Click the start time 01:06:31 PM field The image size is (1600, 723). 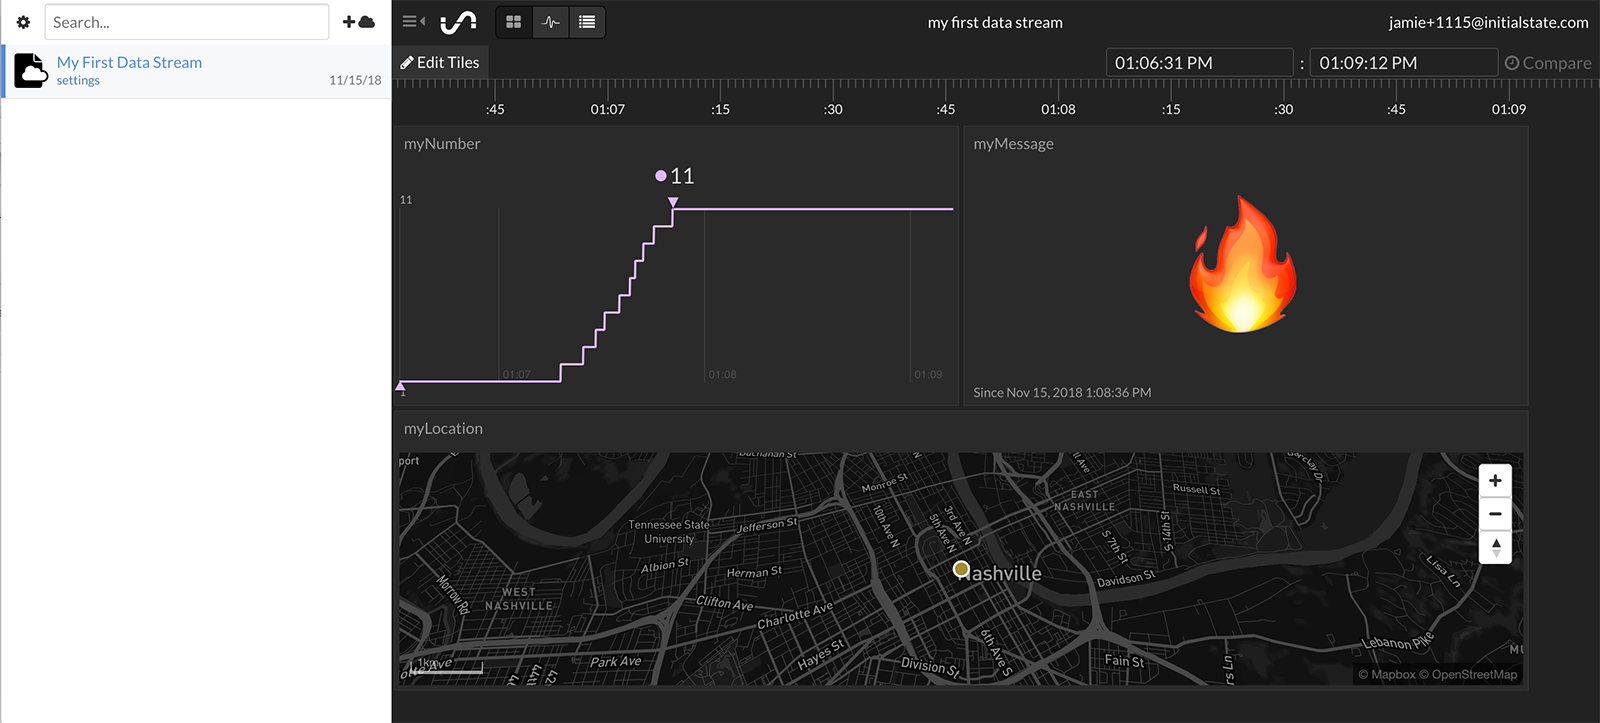coord(1198,63)
